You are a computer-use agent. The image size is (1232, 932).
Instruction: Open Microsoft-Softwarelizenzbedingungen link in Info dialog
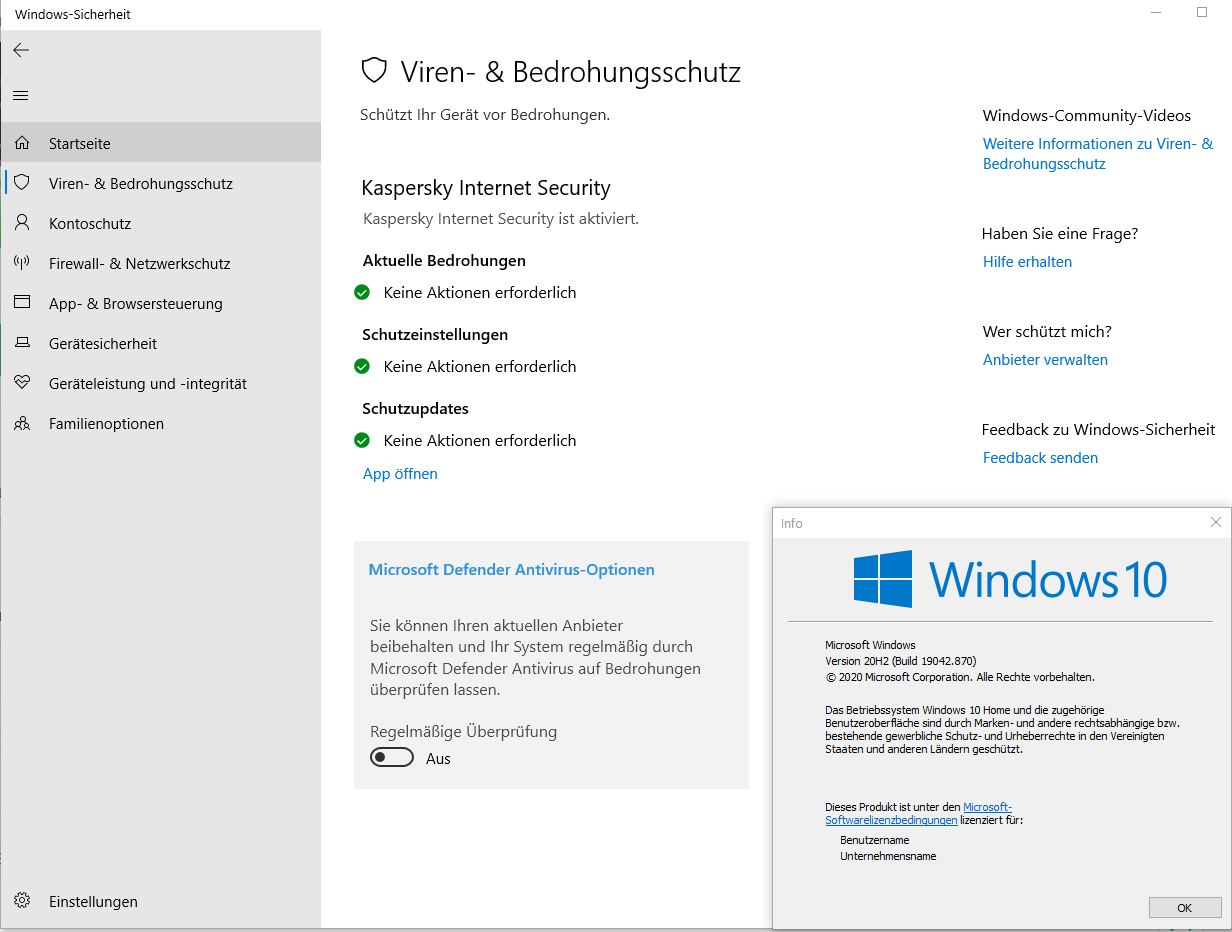pyautogui.click(x=918, y=813)
